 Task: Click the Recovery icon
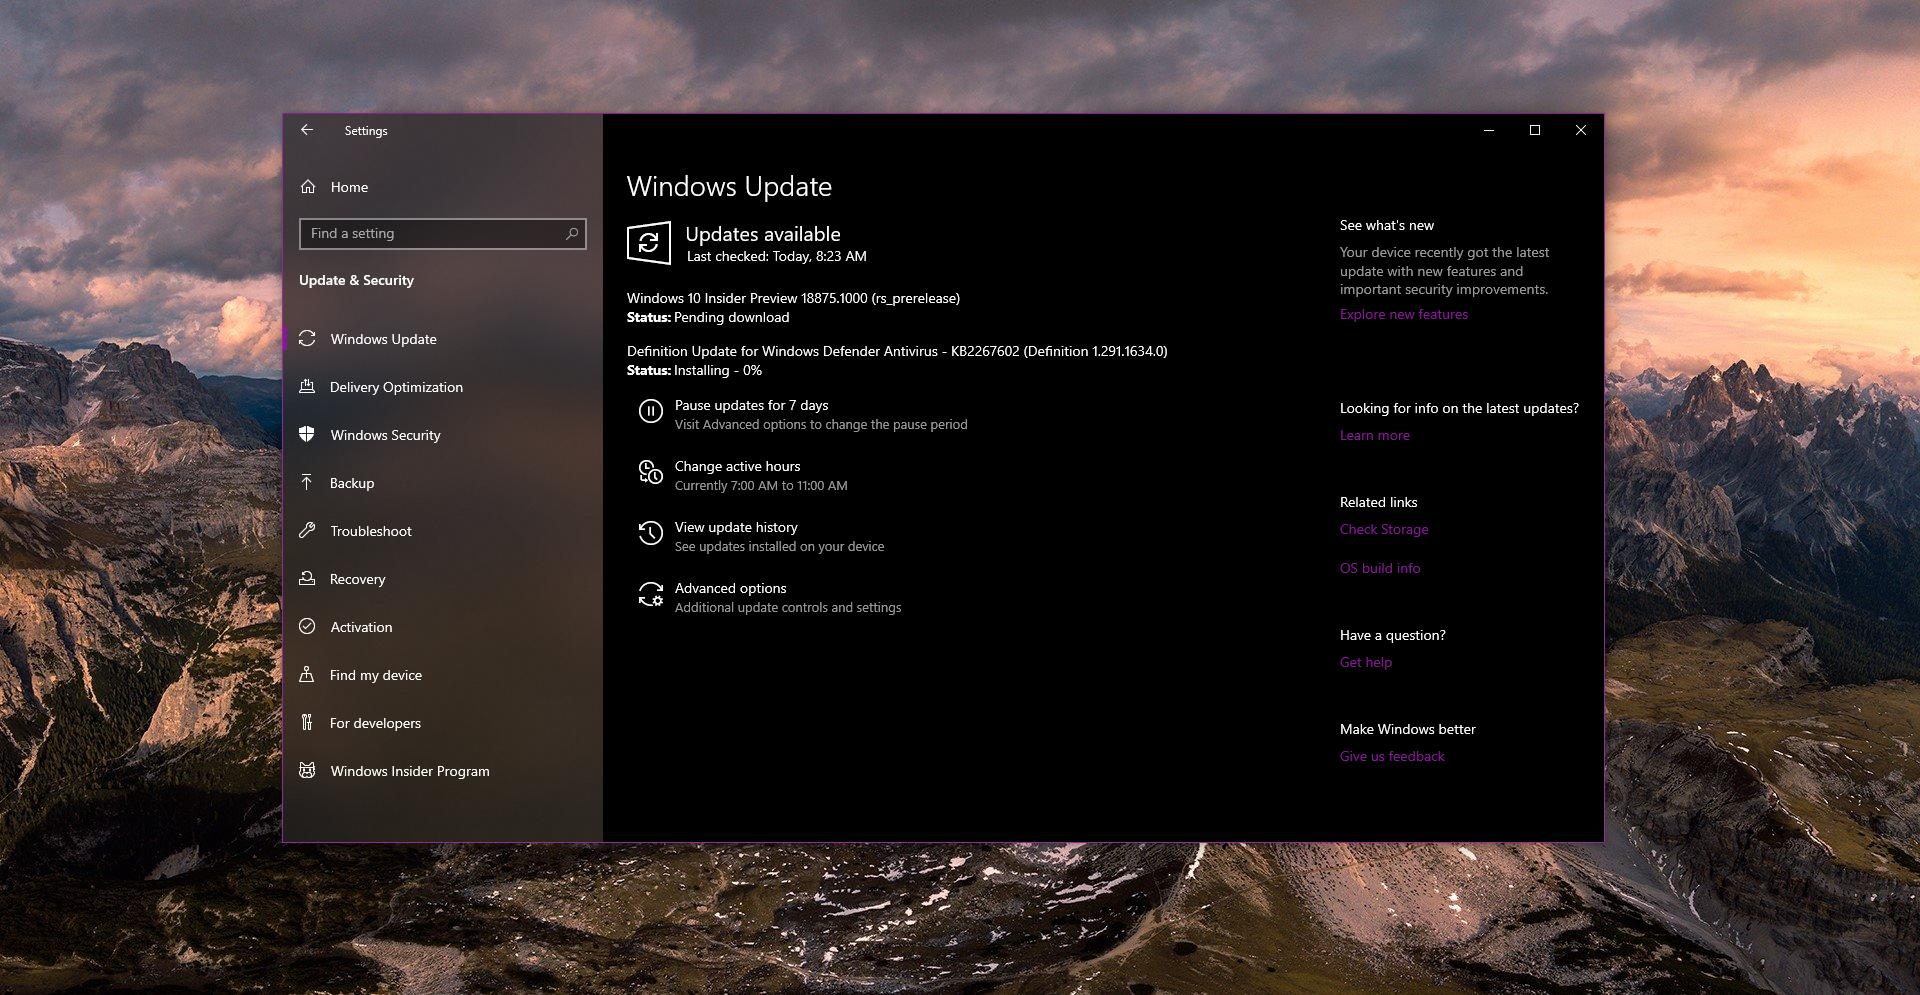(x=307, y=579)
